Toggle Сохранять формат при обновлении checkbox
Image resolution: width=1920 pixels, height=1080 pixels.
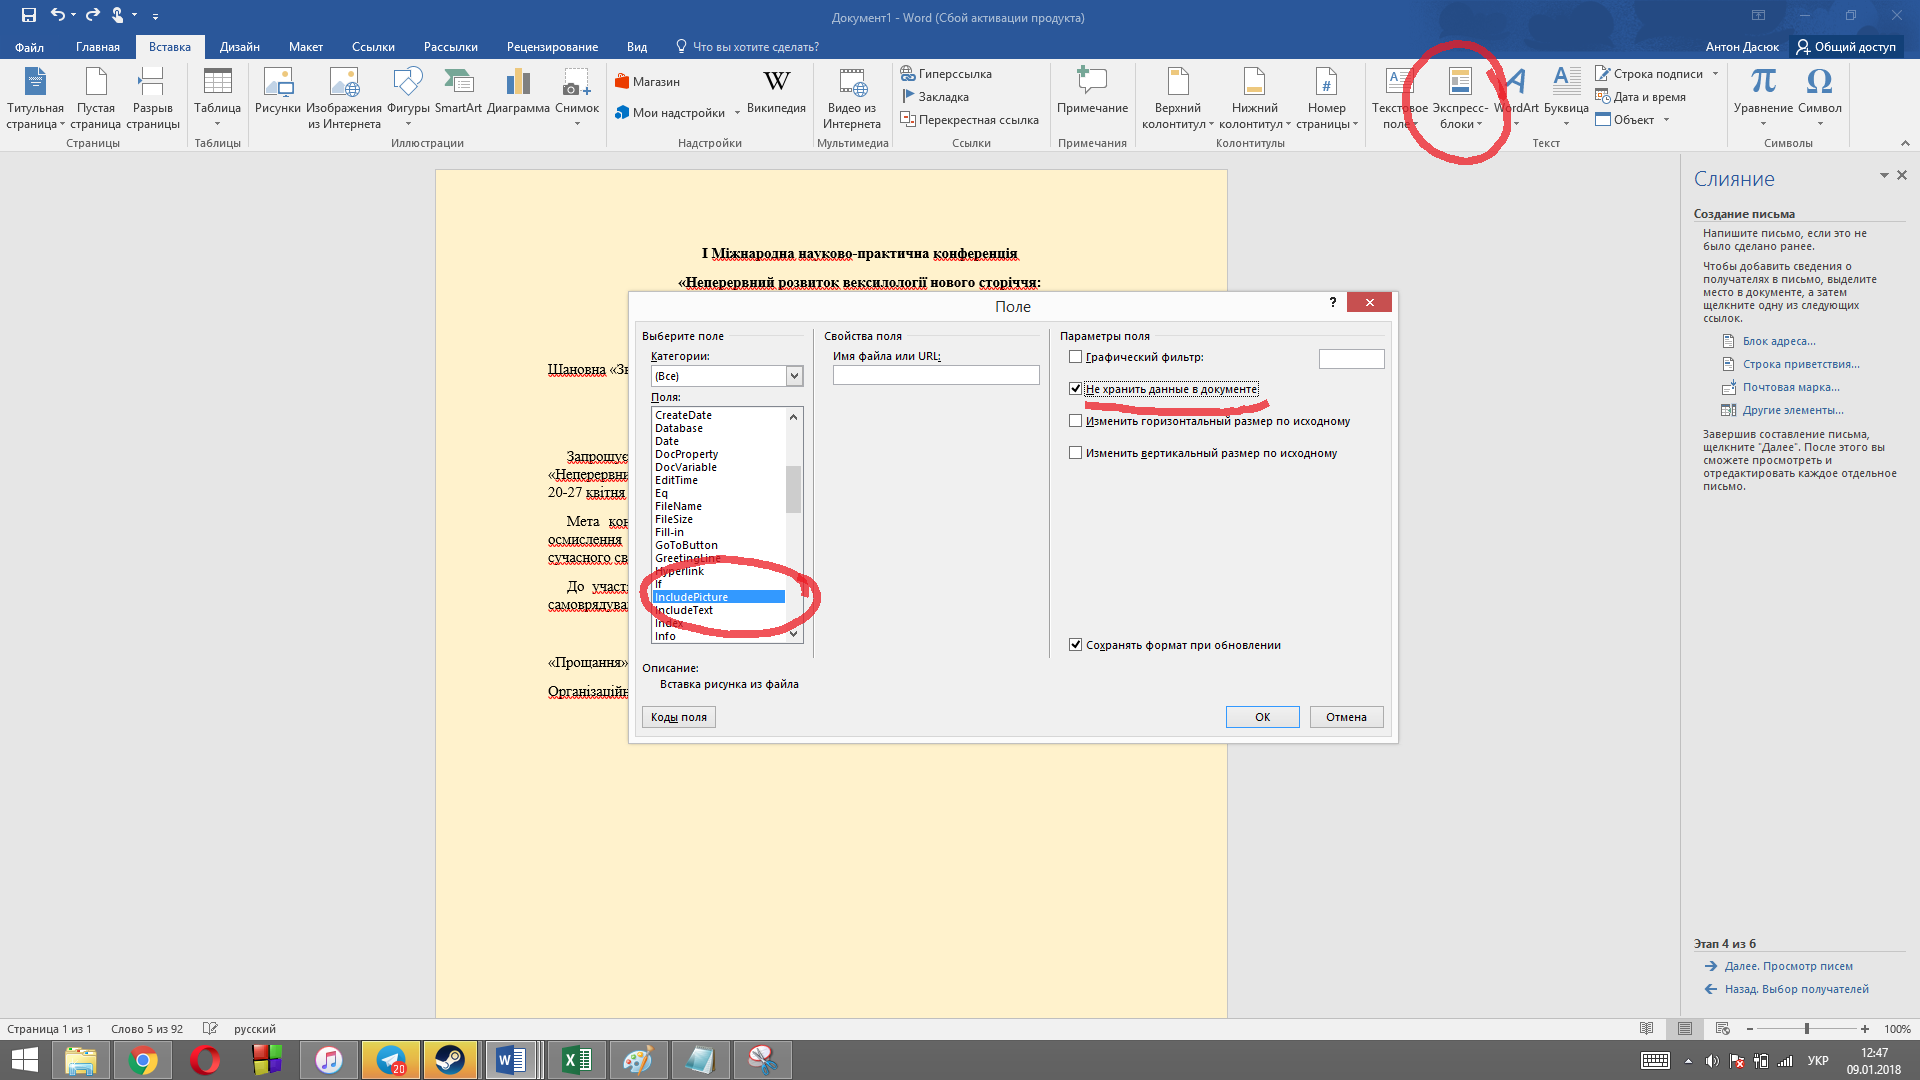coord(1076,645)
